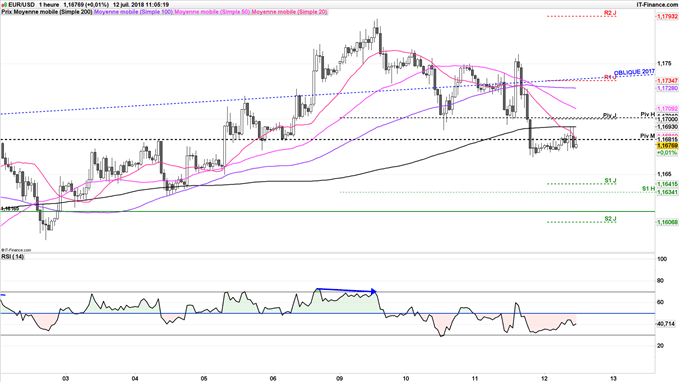Click the price tag 1,17000
The image size is (679, 382).
coord(667,119)
